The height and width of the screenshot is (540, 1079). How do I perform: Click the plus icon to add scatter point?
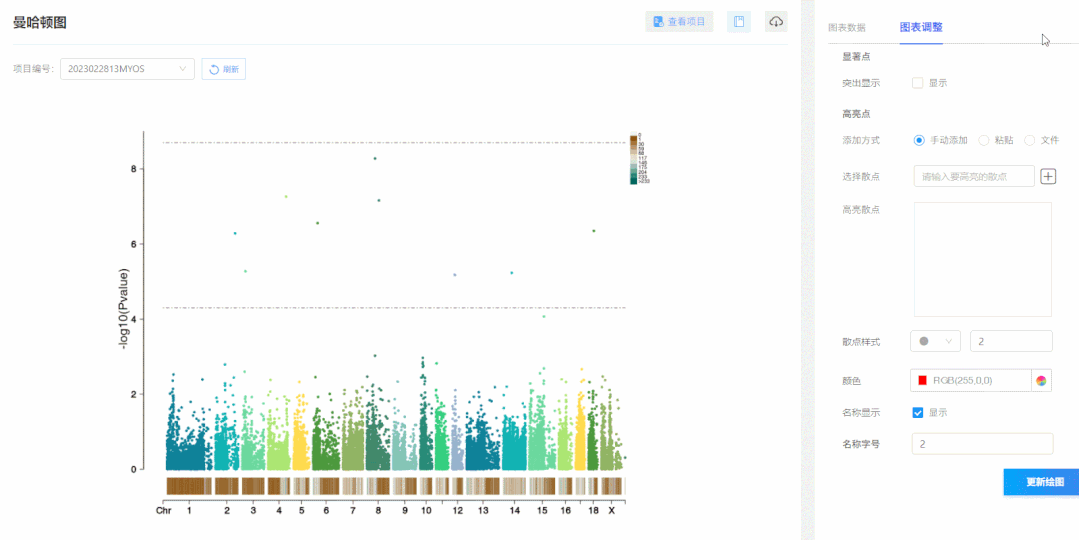[x=1048, y=177]
